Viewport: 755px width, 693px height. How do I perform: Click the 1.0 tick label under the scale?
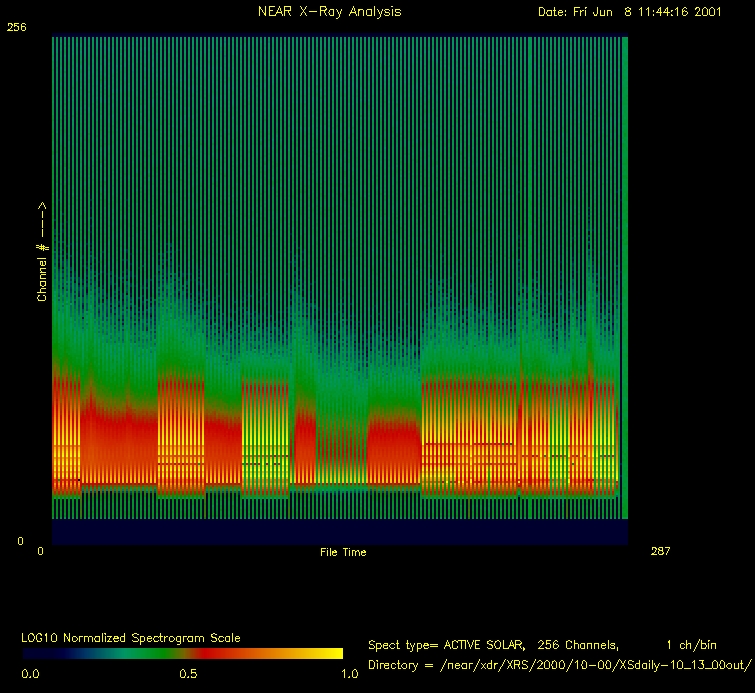click(350, 675)
